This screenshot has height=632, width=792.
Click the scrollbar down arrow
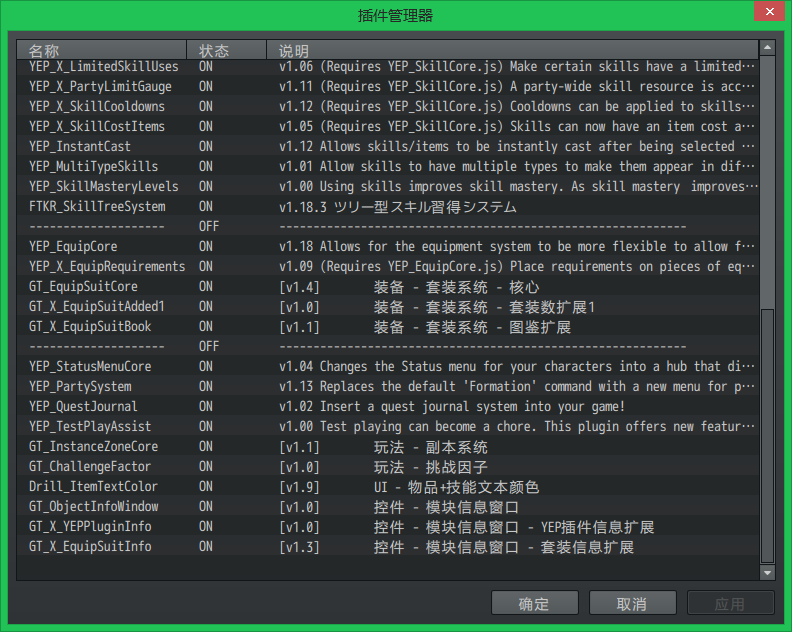point(767,572)
